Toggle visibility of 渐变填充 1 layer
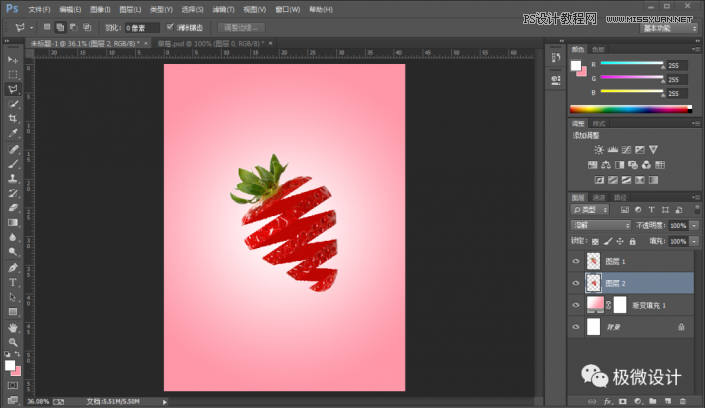Screen dimensions: 705x408 pos(575,304)
